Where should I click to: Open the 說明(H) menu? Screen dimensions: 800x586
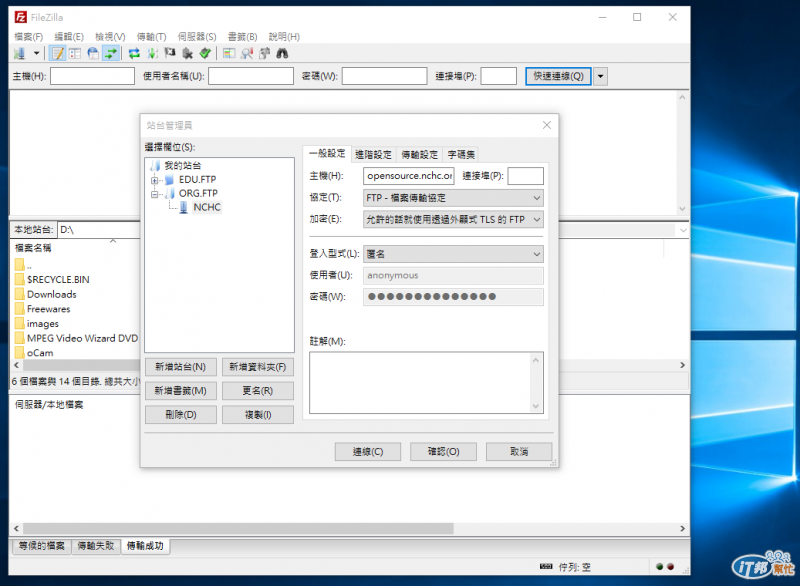(x=284, y=37)
